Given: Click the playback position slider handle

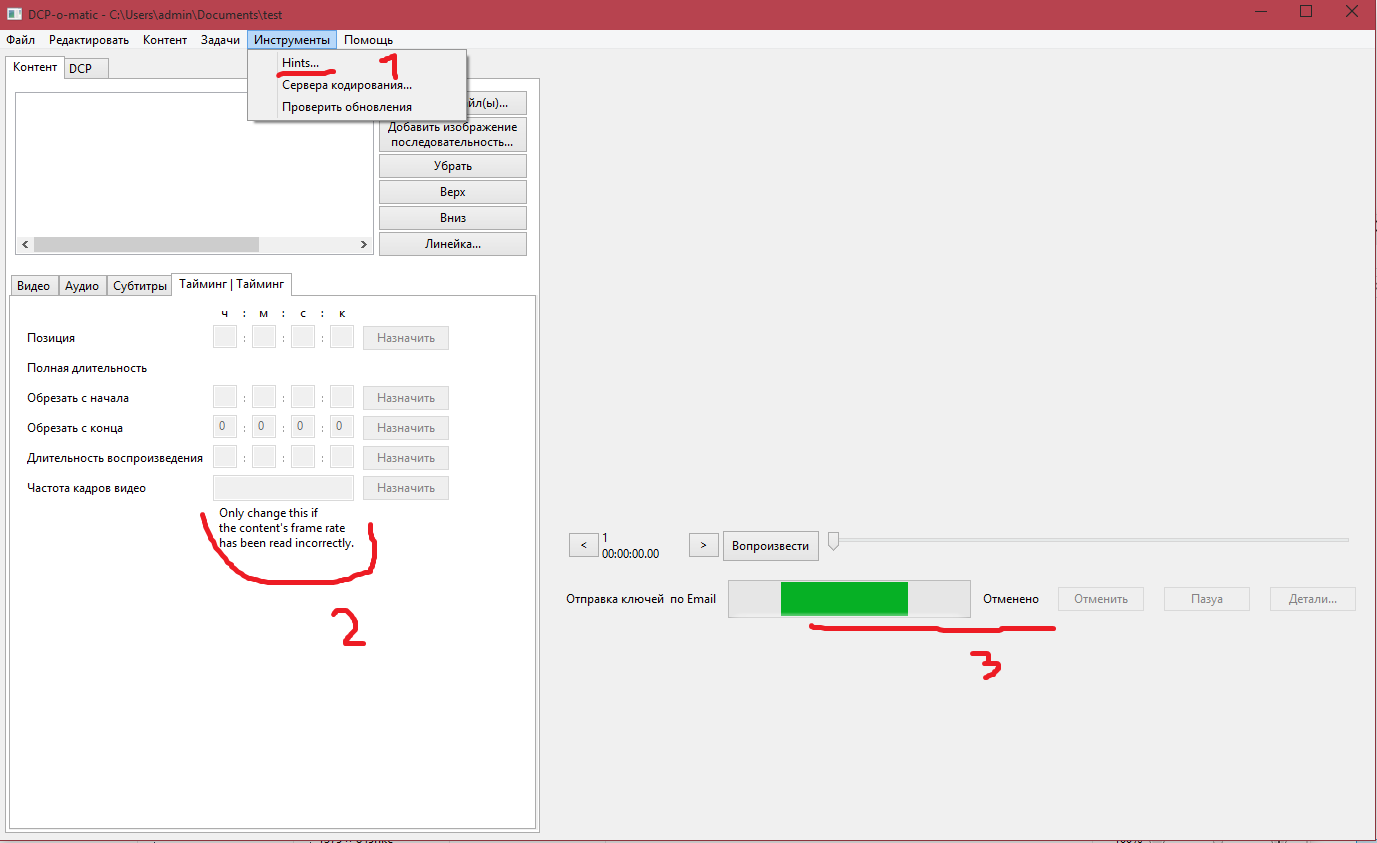Looking at the screenshot, I should (833, 541).
